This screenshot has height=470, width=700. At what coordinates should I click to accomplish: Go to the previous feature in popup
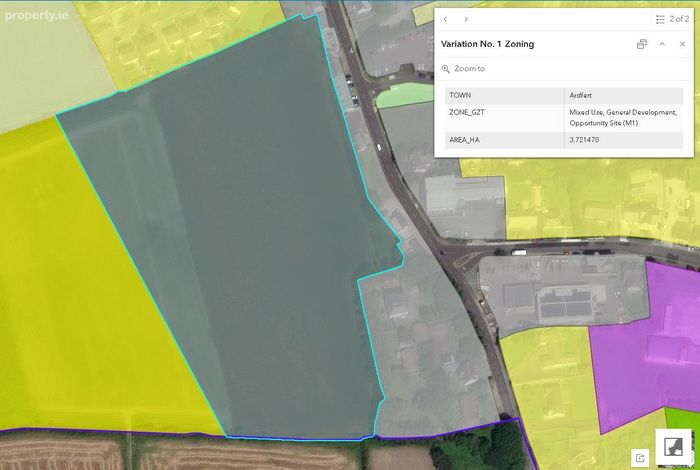(x=445, y=19)
